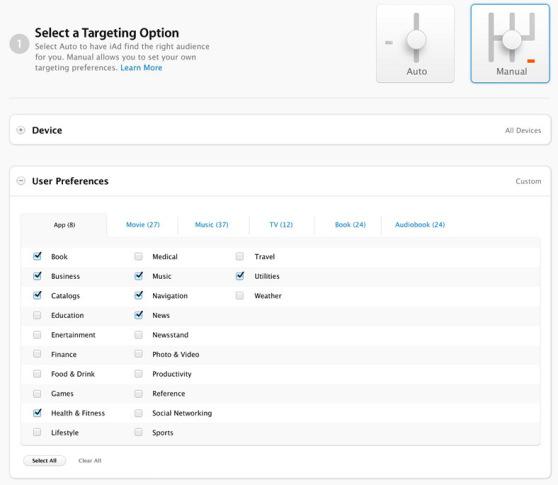Open the Book (24) tab
The width and height of the screenshot is (558, 485).
pos(350,225)
